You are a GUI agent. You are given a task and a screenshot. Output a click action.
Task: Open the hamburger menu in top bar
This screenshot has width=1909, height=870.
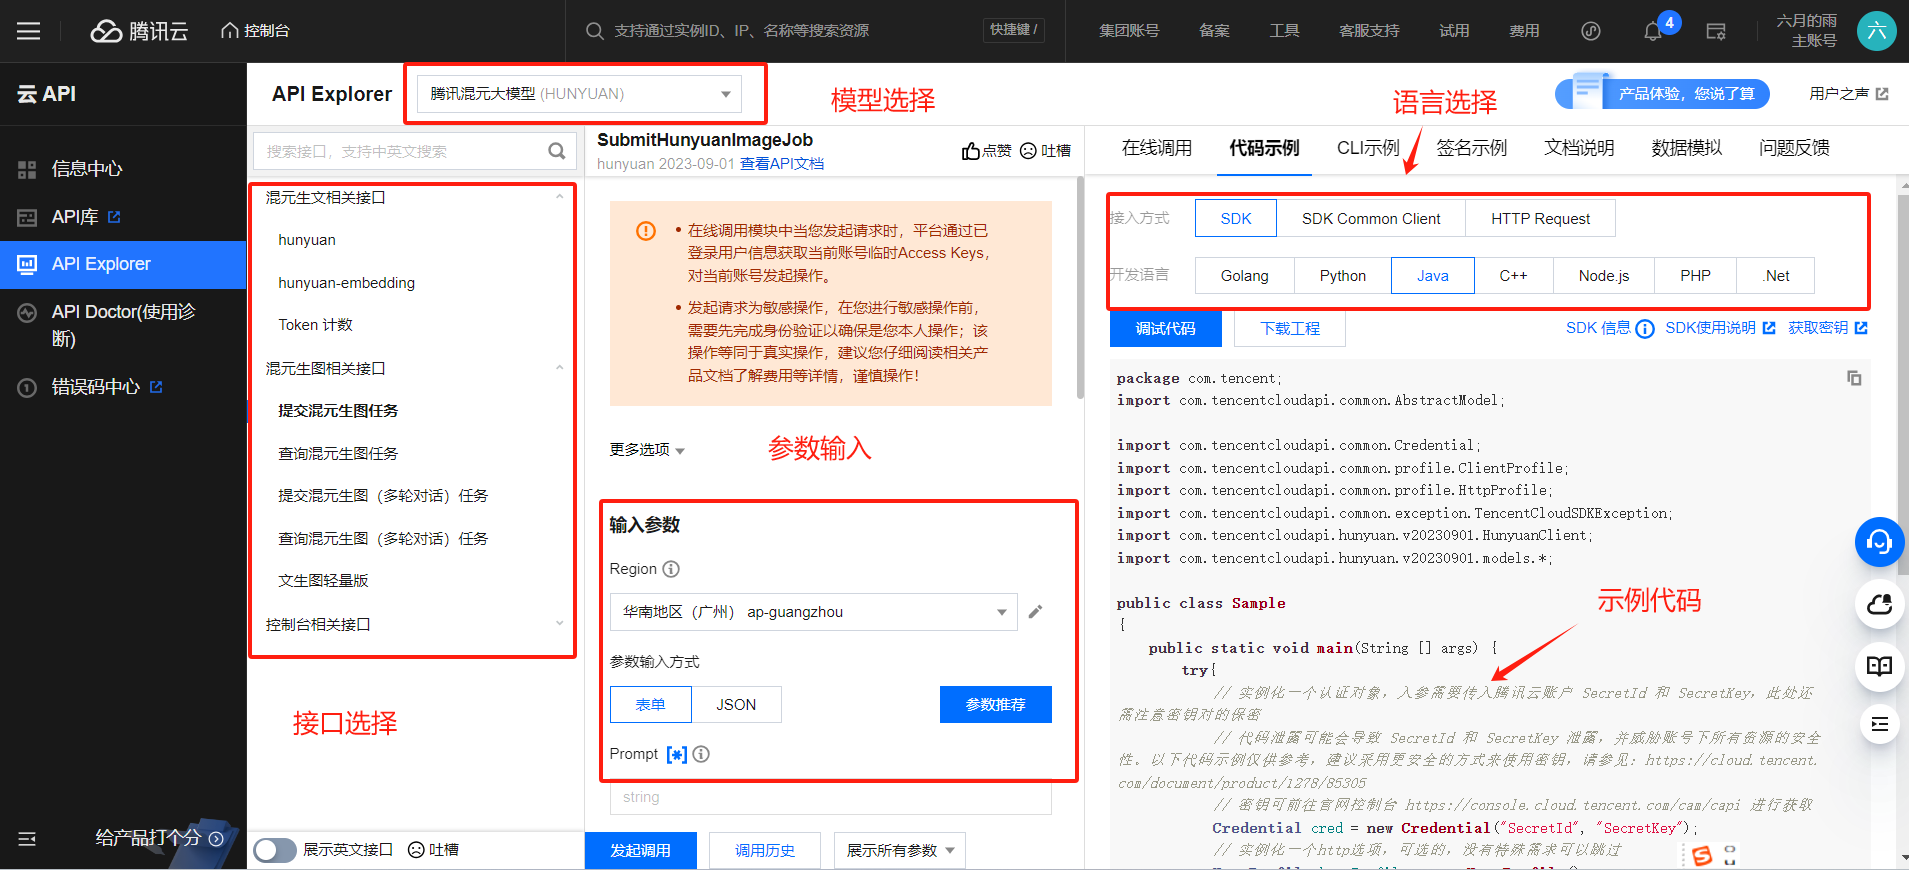click(x=29, y=31)
